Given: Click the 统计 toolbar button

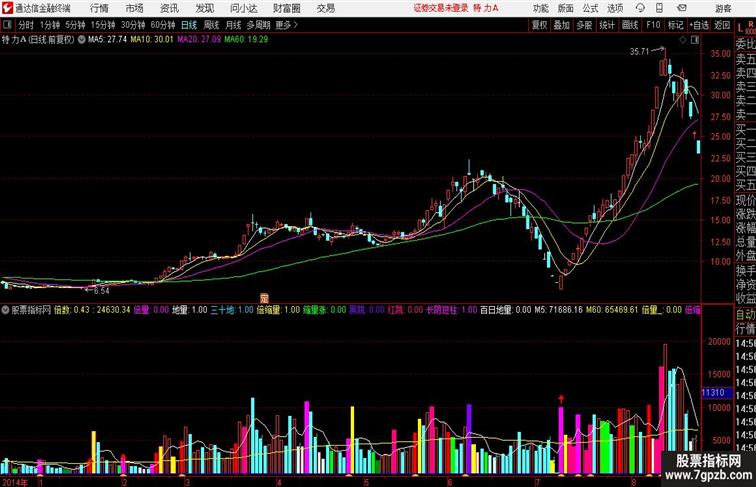Looking at the screenshot, I should coord(607,25).
